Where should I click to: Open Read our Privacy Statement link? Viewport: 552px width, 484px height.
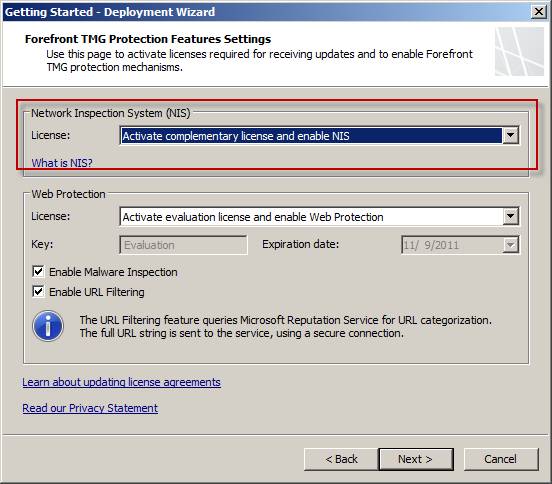[x=90, y=408]
